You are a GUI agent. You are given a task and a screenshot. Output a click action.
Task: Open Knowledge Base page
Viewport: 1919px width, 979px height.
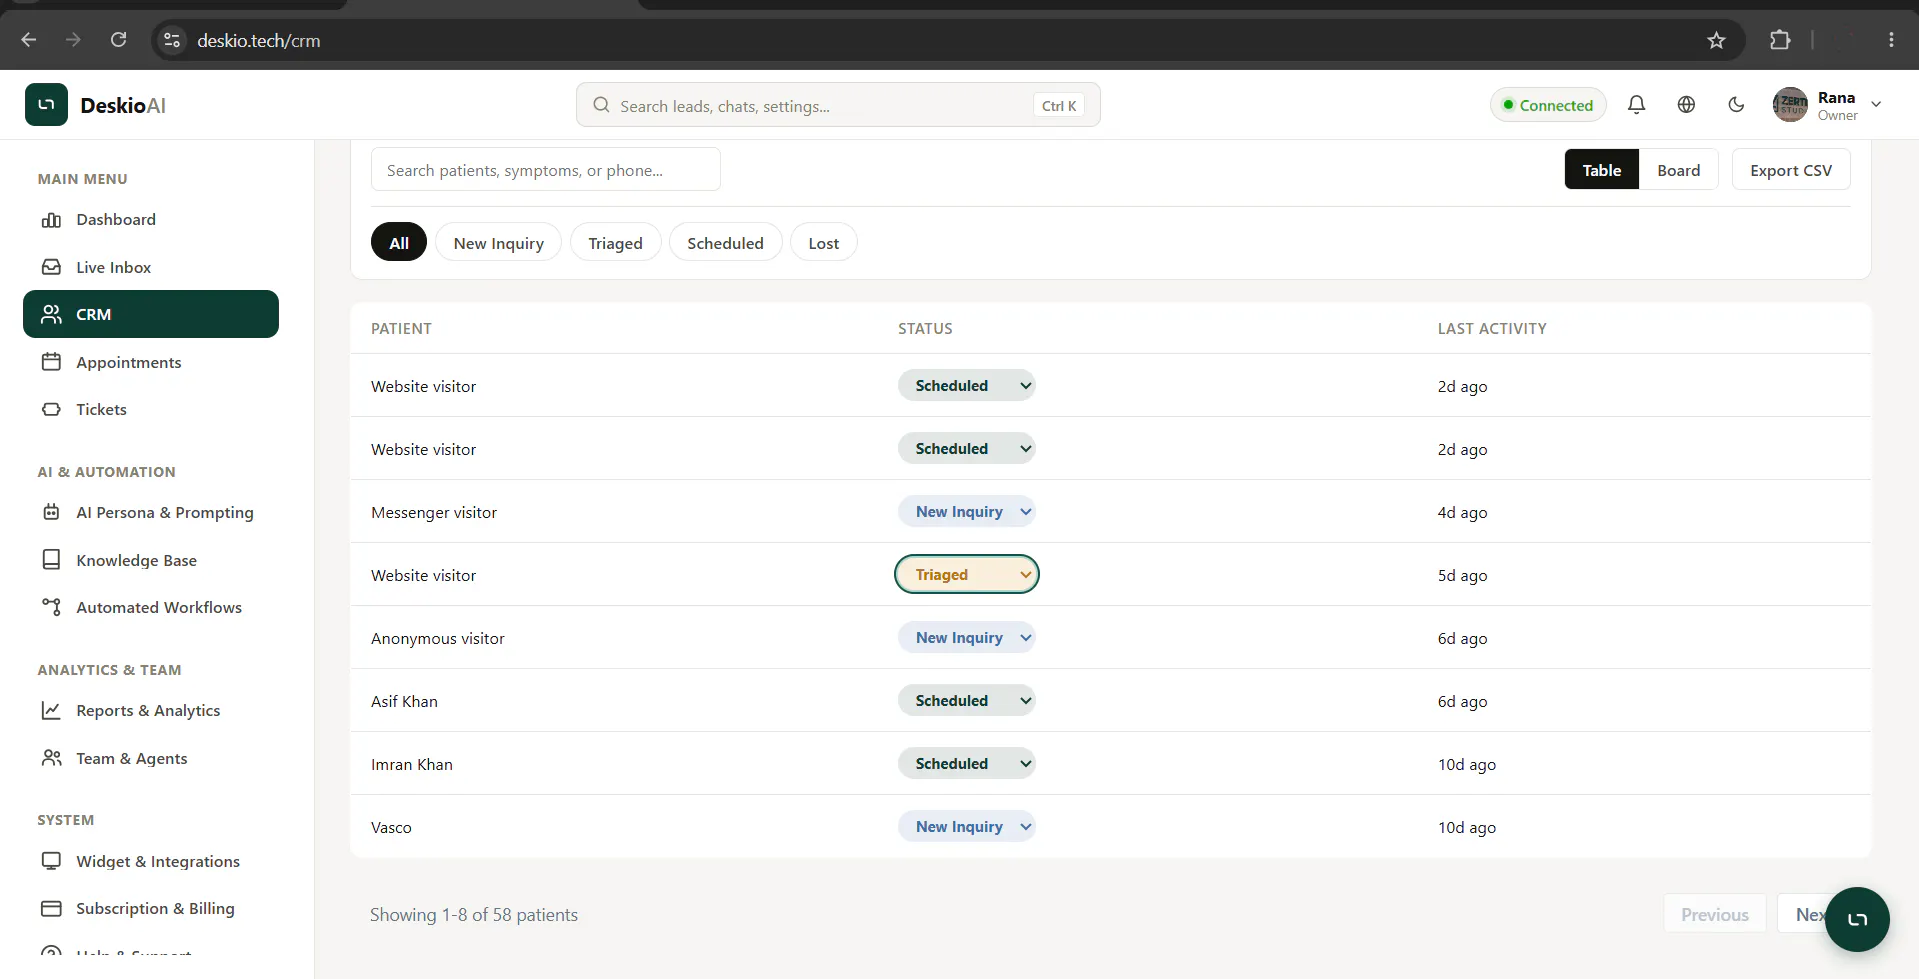(x=151, y=560)
